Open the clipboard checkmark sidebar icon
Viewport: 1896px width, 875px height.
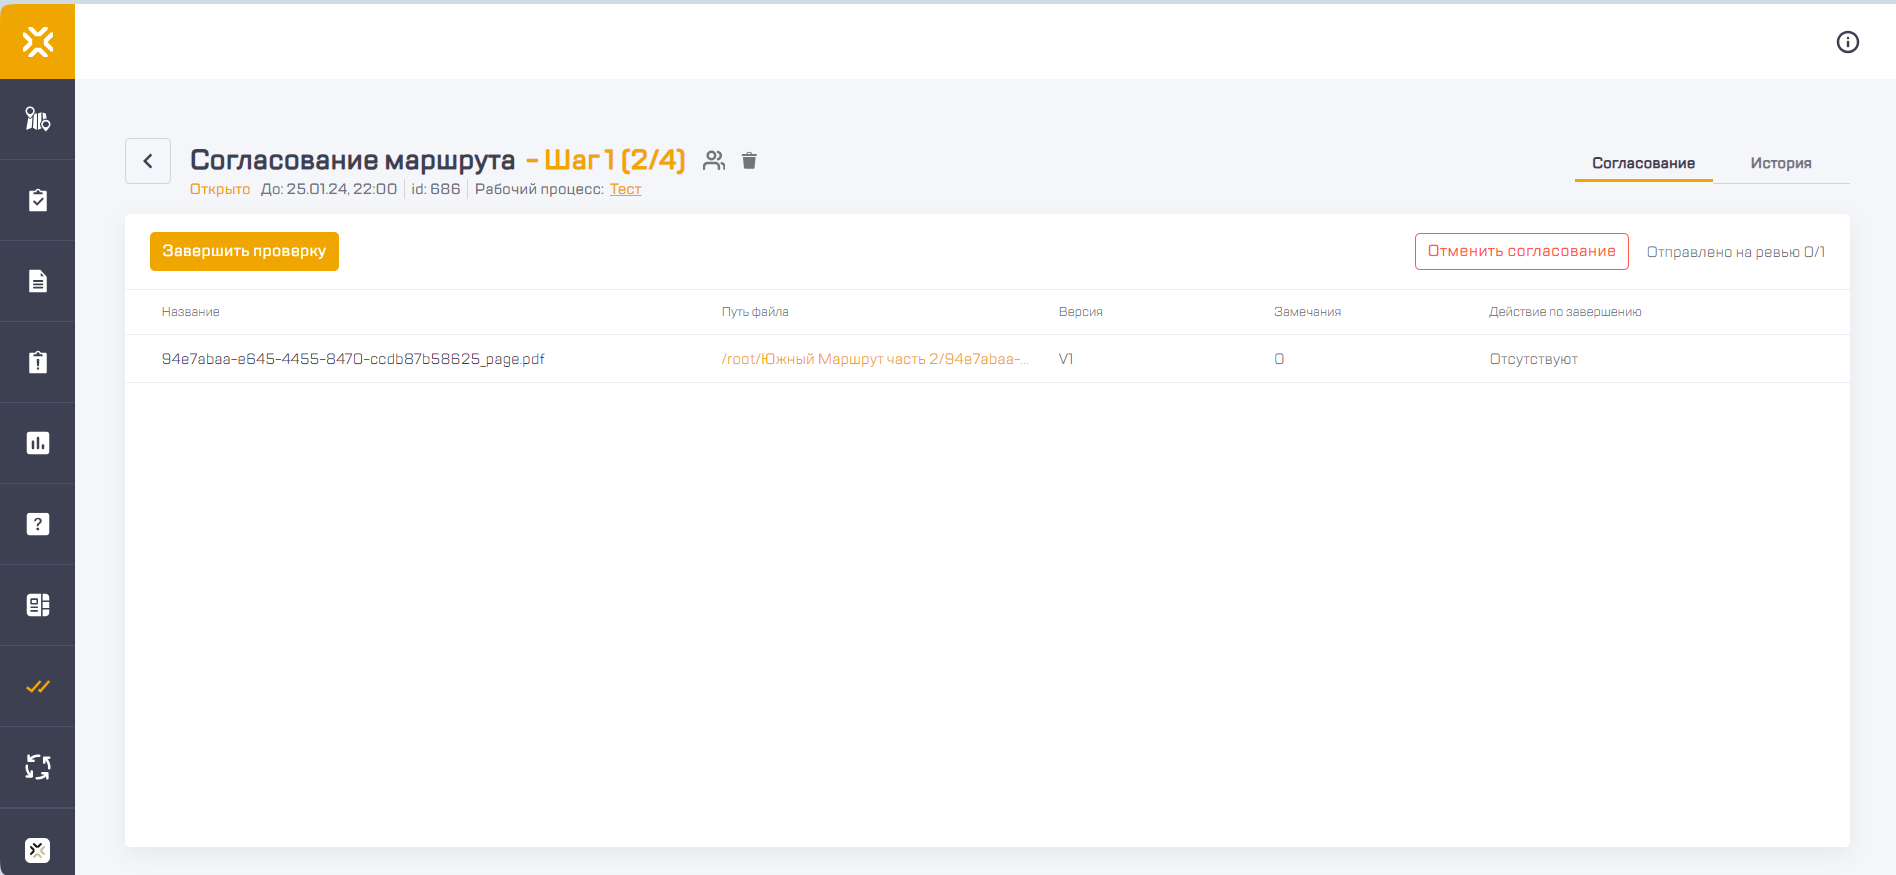(37, 200)
